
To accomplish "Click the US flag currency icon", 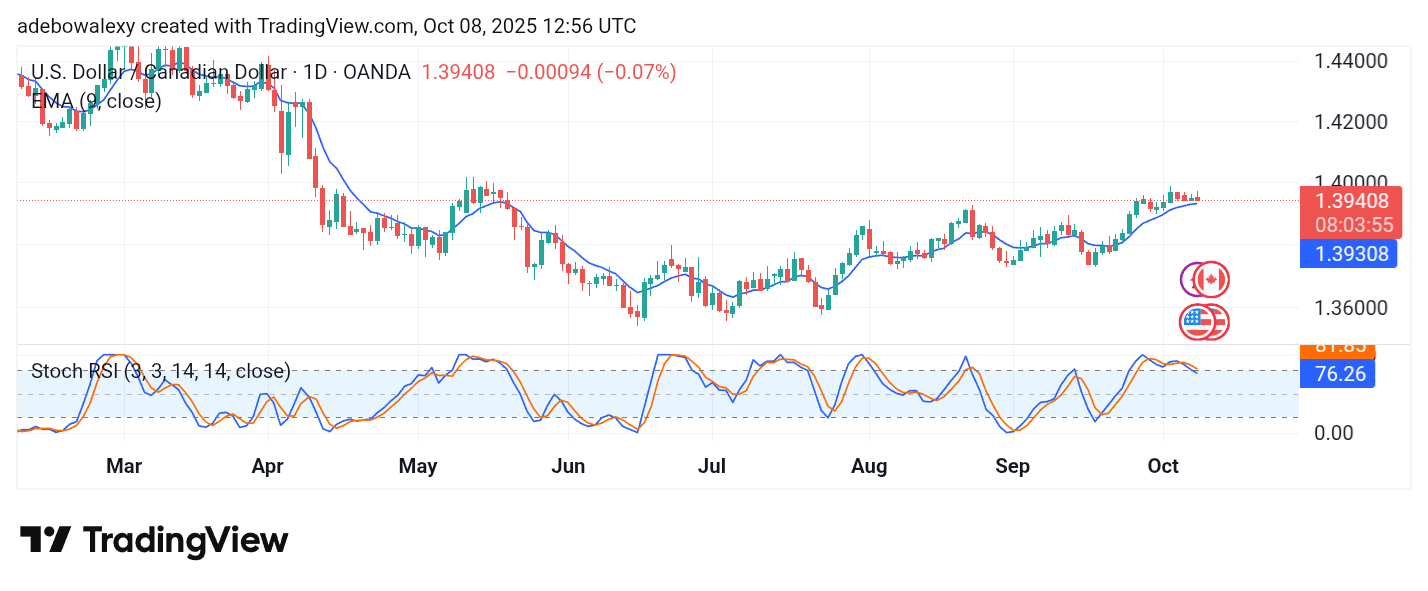I will click(1196, 322).
